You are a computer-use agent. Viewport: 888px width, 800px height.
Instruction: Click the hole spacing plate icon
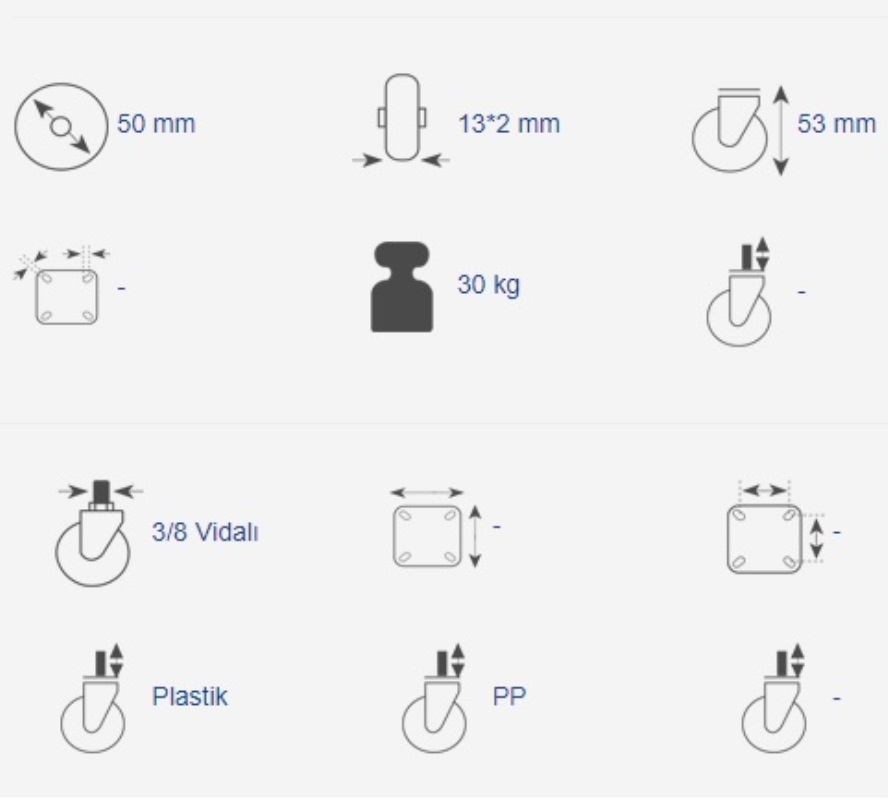(x=775, y=527)
